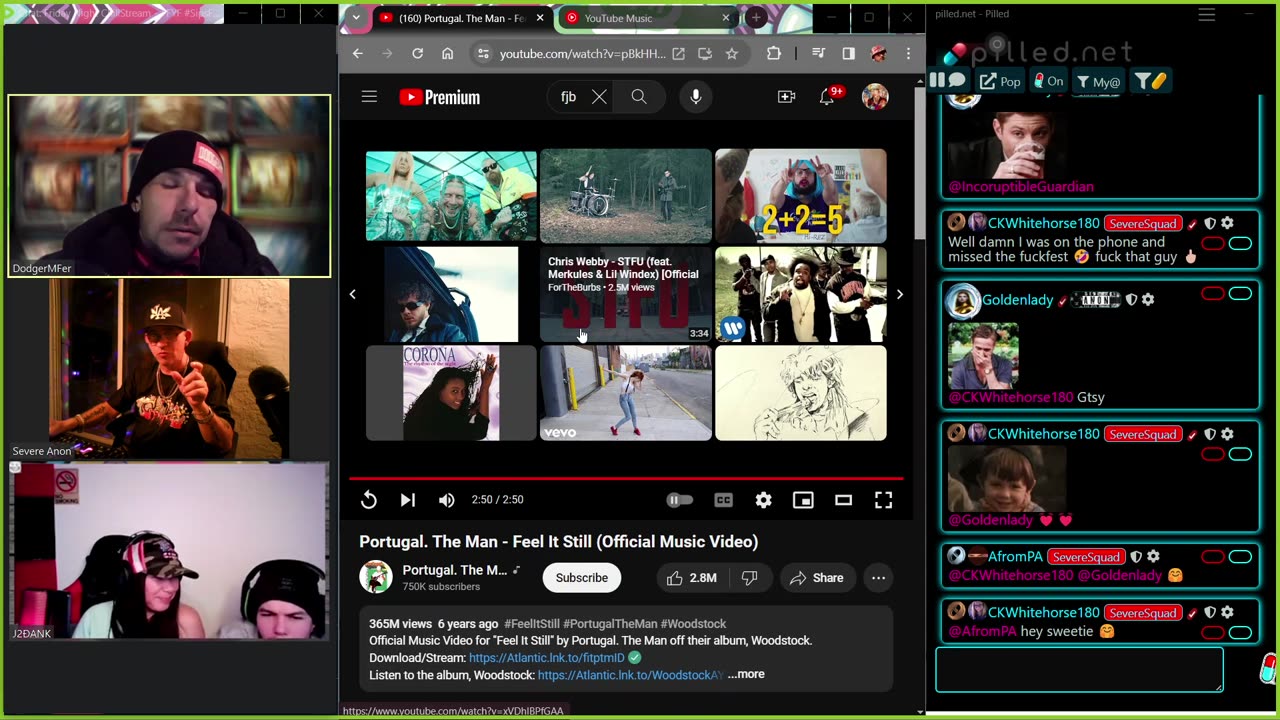Open the Chris Webby STFU suggested video

click(x=626, y=294)
